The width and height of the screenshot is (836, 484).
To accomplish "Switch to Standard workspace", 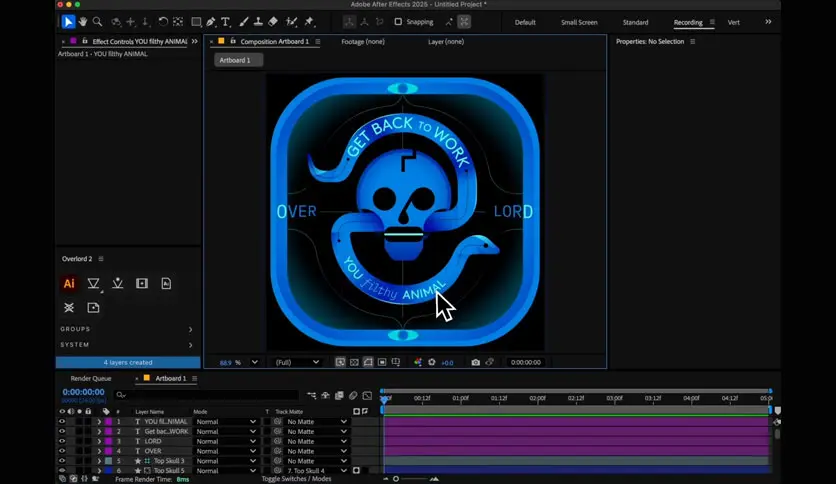I will click(636, 22).
